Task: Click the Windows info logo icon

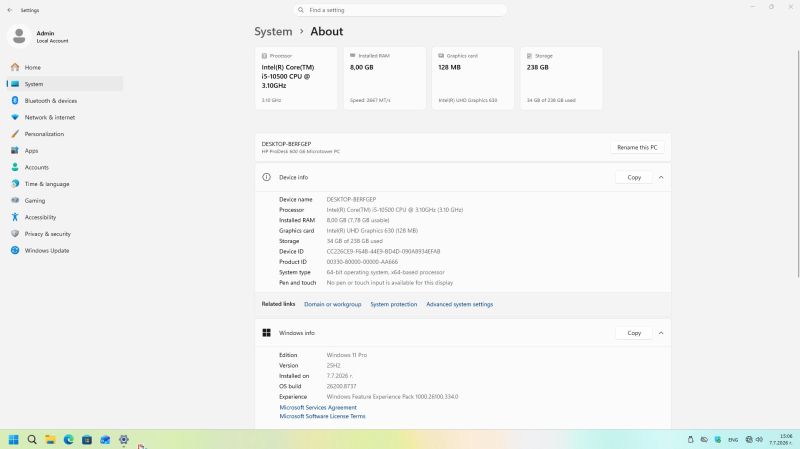Action: tap(266, 333)
